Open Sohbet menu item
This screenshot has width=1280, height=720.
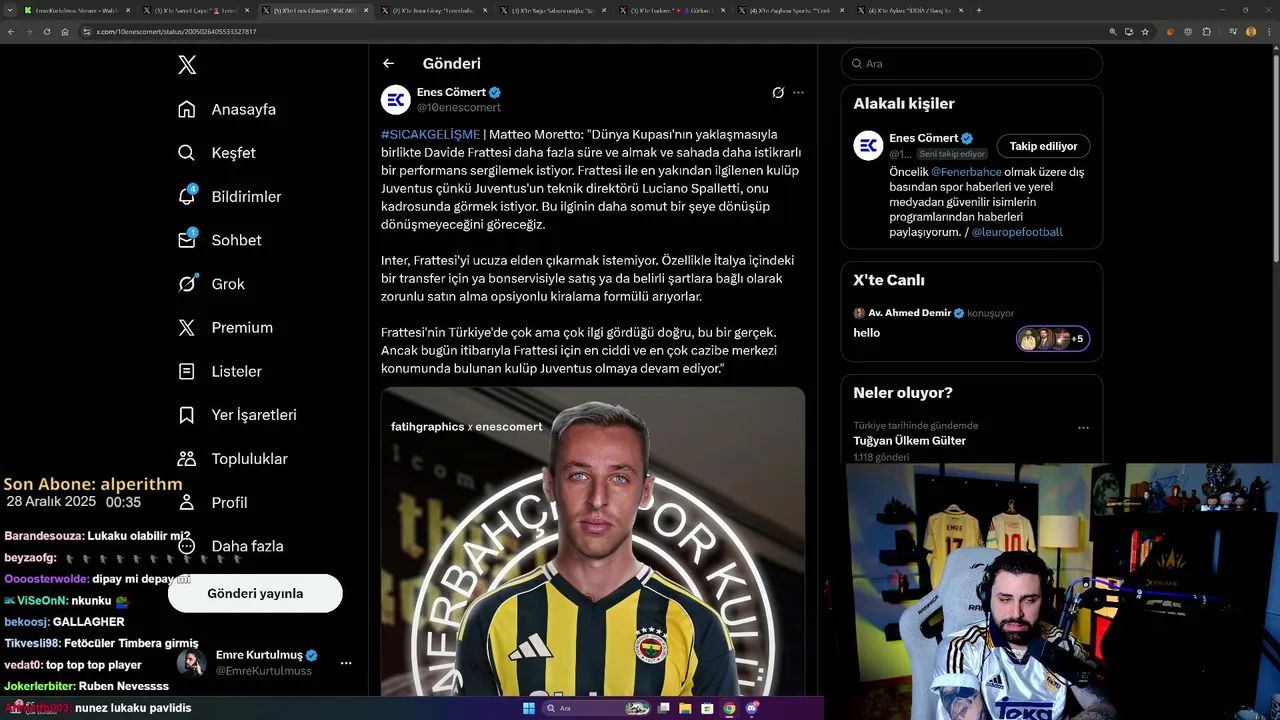(236, 240)
